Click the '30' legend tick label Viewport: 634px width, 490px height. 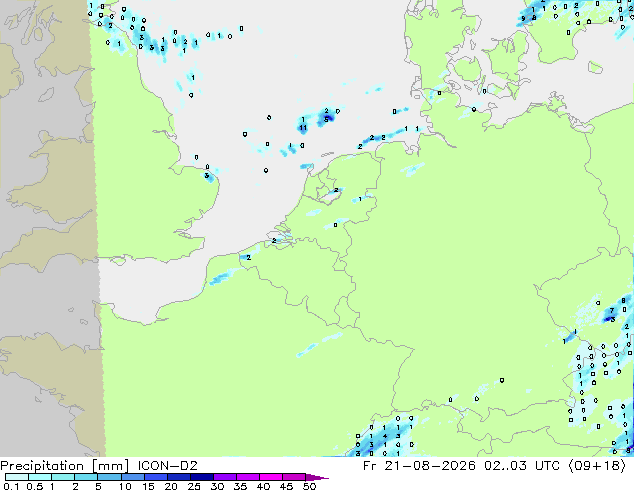217,486
